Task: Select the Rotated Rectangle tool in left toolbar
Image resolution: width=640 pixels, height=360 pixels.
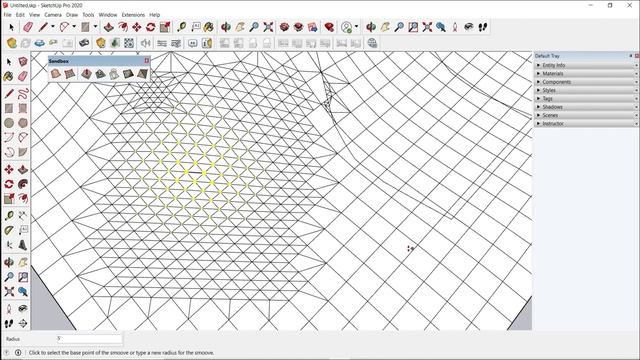Action: 23,108
